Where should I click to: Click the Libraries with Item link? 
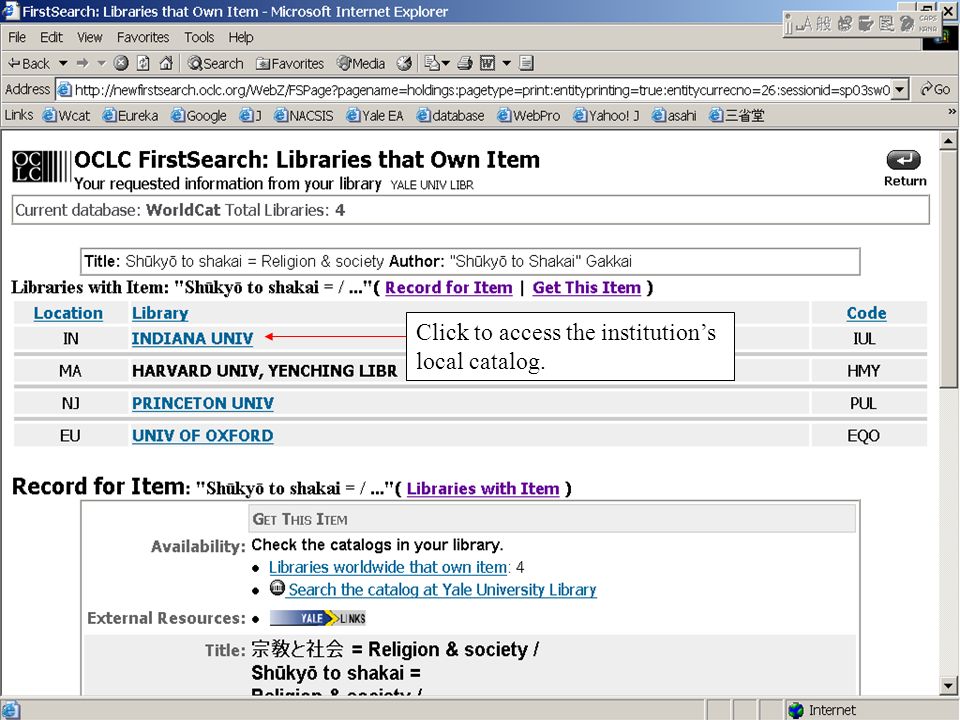coord(483,489)
